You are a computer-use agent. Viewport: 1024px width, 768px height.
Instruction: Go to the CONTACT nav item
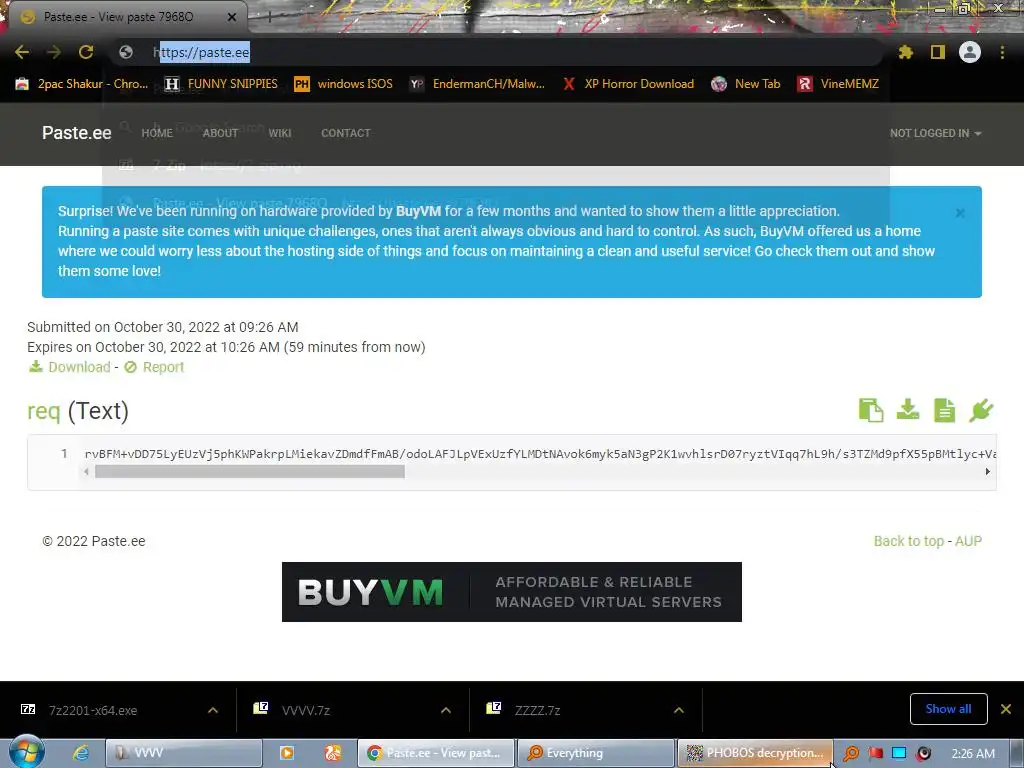click(x=345, y=133)
